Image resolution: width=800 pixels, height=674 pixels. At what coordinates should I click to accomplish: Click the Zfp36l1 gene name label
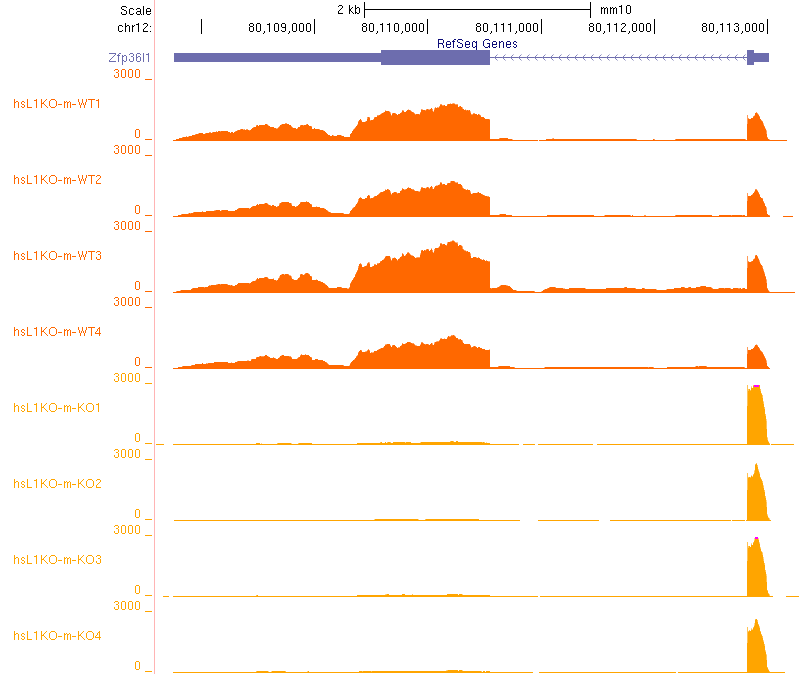[129, 58]
